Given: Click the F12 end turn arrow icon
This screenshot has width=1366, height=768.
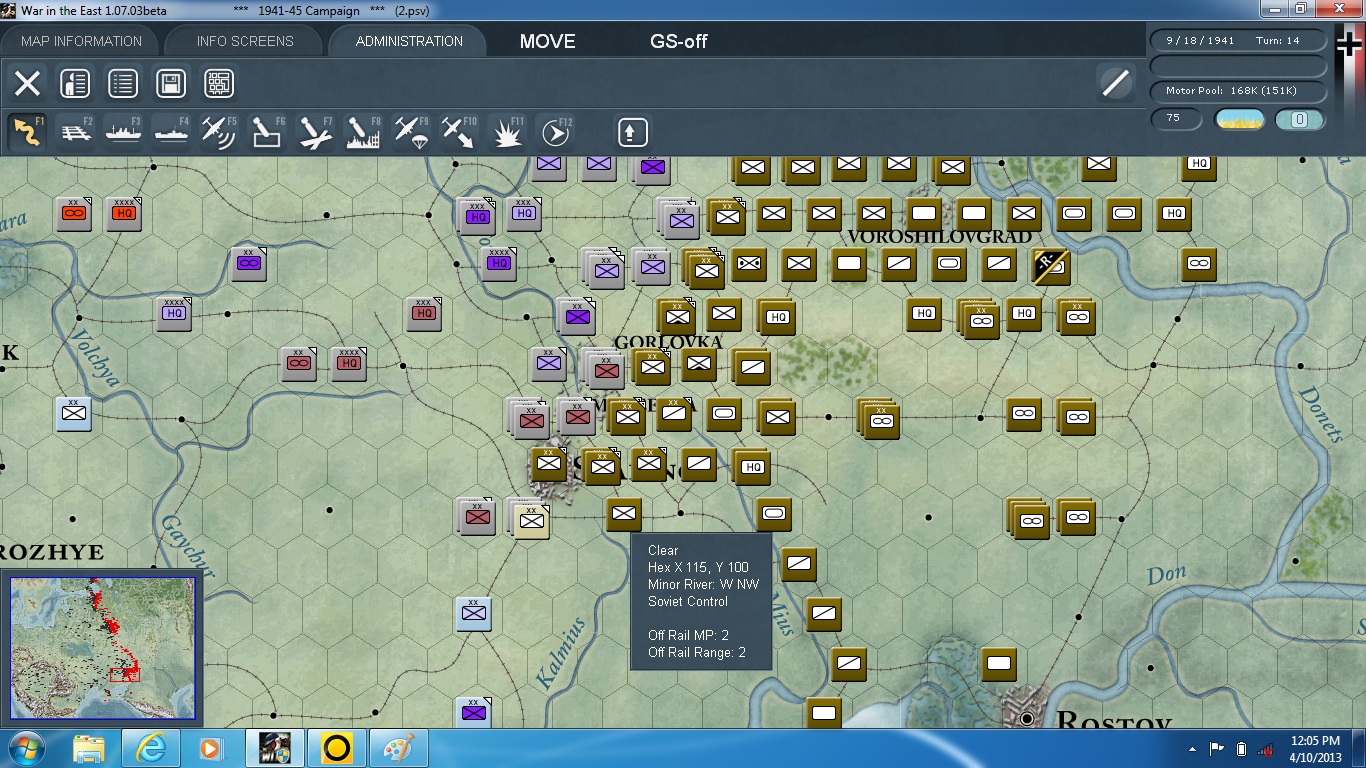Looking at the screenshot, I should (555, 132).
